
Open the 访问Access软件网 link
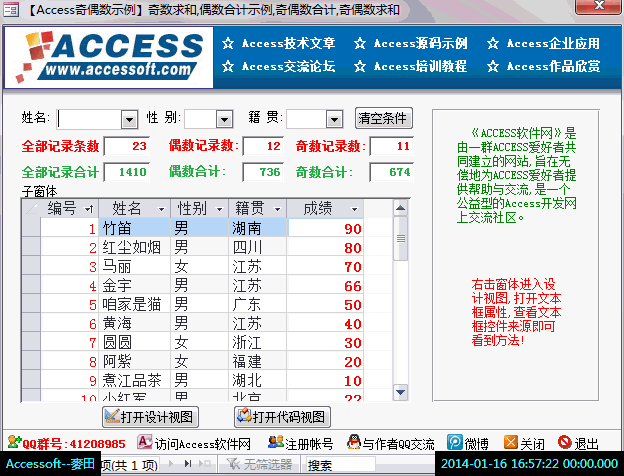pos(203,443)
